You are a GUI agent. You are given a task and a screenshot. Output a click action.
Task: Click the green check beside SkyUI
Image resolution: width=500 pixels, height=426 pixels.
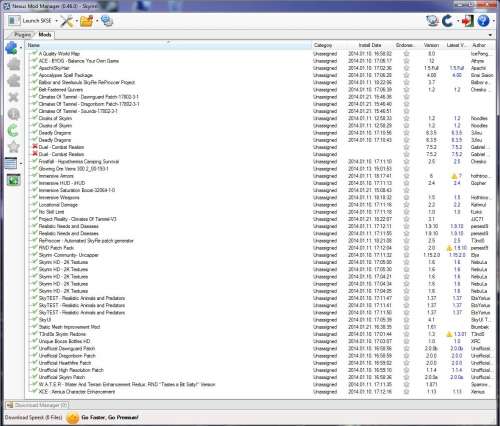point(35,319)
